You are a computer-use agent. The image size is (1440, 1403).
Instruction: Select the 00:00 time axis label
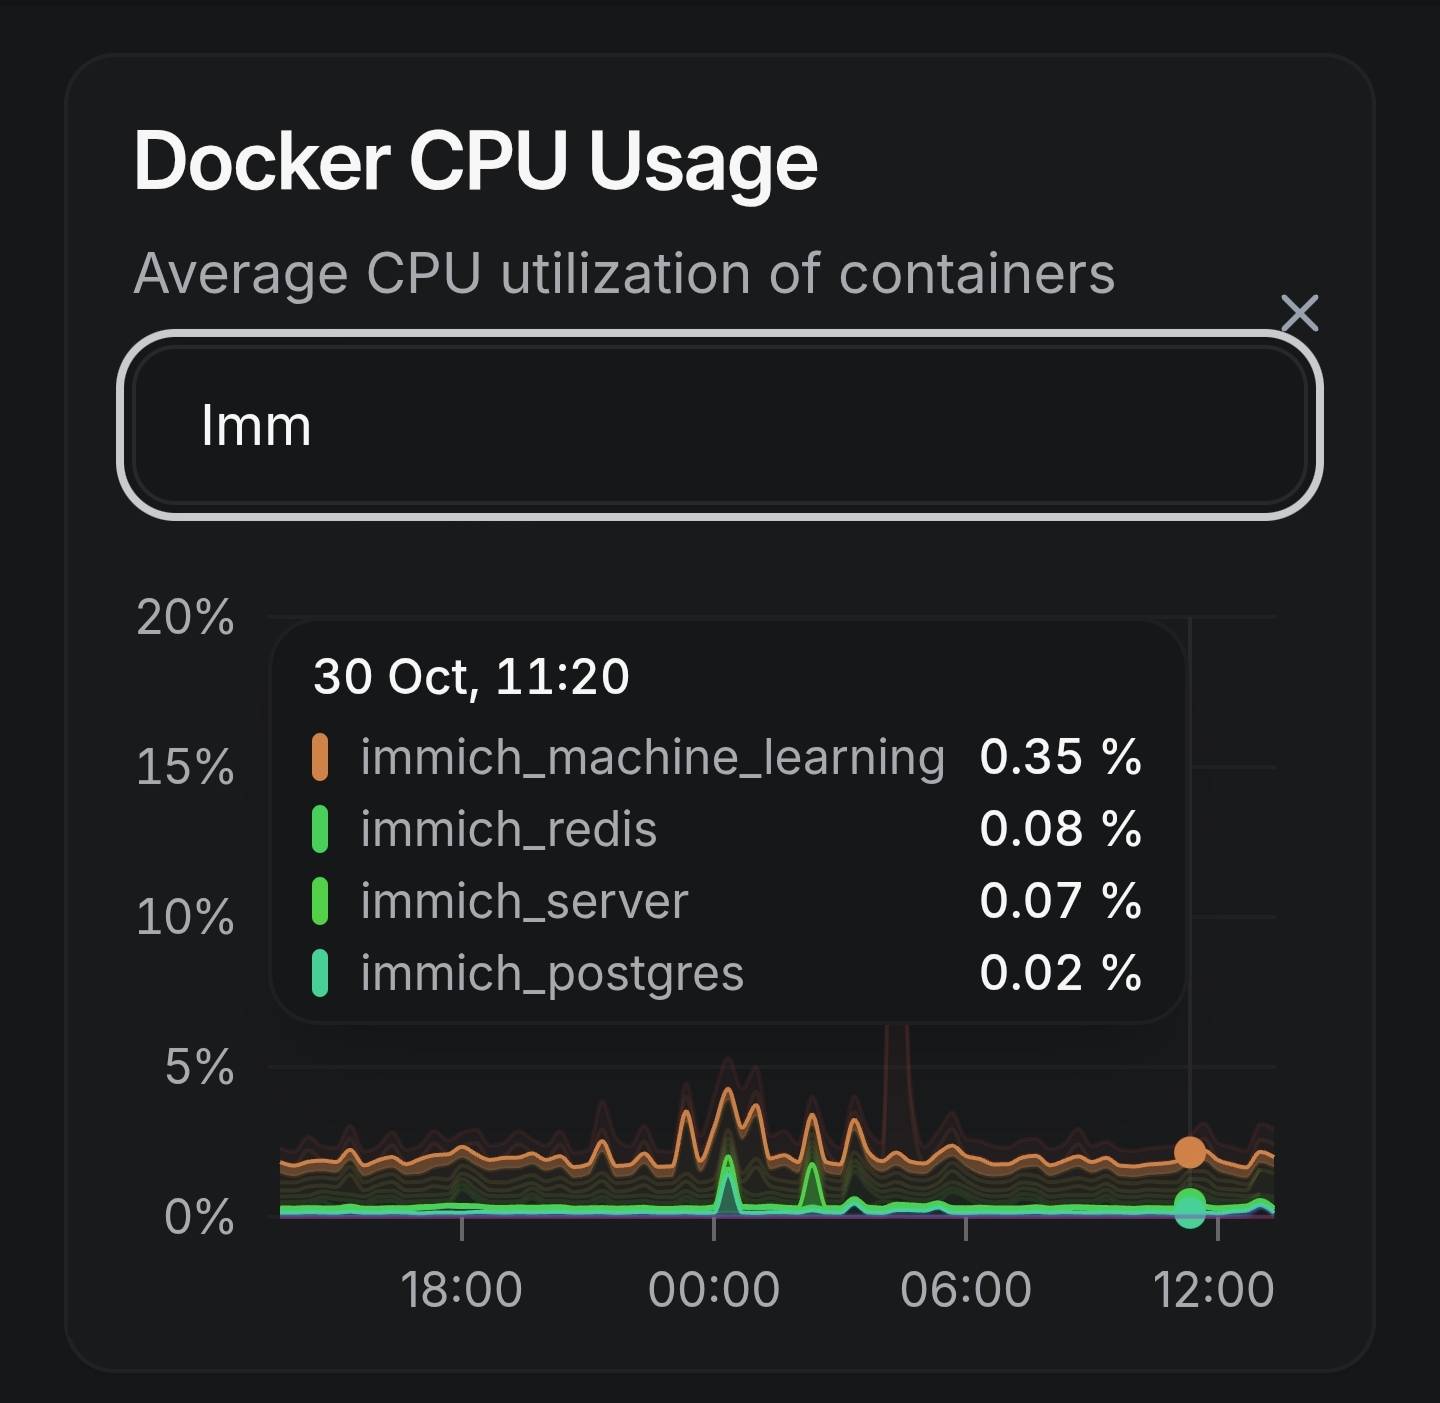tap(713, 1289)
